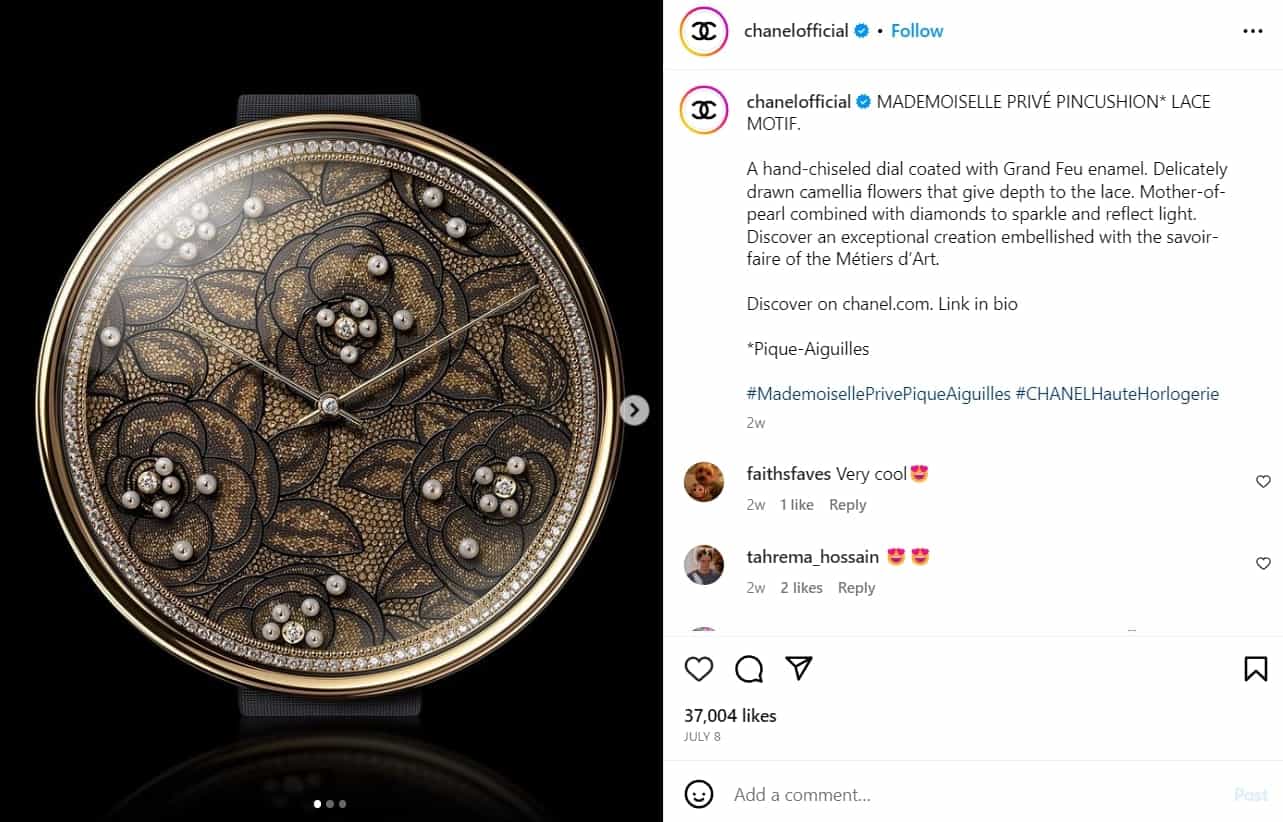The image size is (1283, 822).
Task: Save post using bookmark icon
Action: point(1256,669)
